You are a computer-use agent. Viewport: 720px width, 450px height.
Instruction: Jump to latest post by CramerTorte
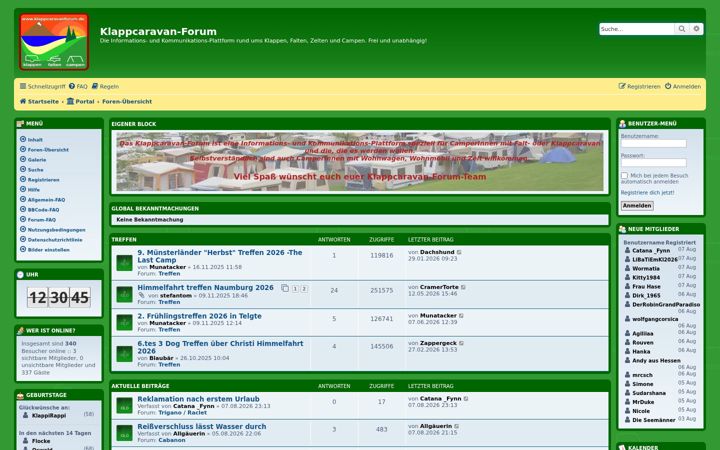point(463,287)
